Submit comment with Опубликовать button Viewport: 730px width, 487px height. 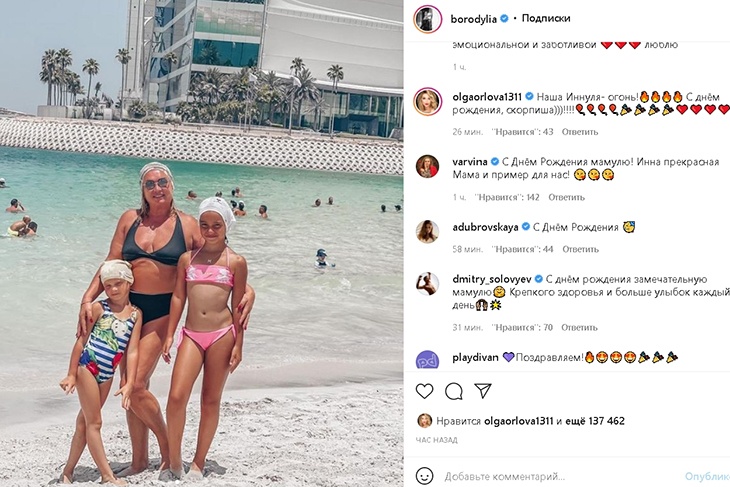(x=707, y=476)
